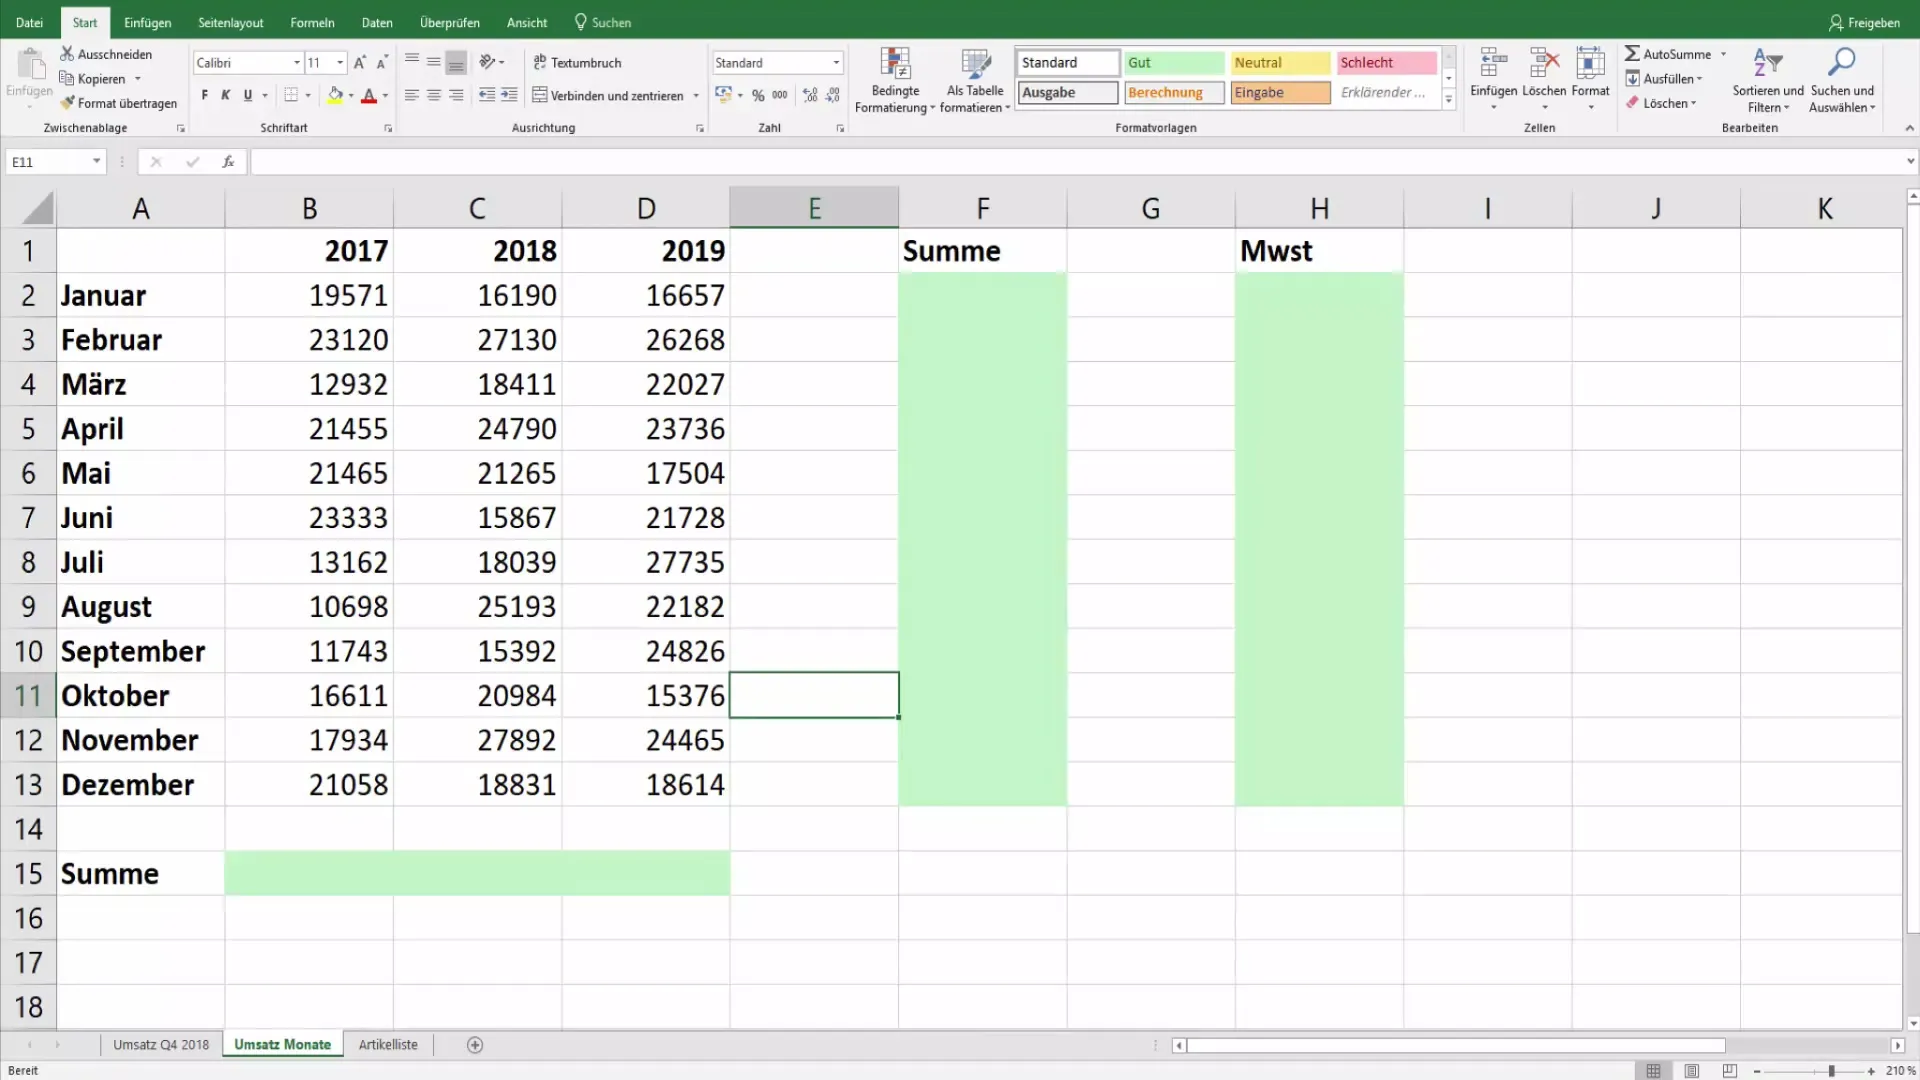
Task: Open the Umsatz Q4 2018 sheet tab
Action: pyautogui.click(x=161, y=1044)
